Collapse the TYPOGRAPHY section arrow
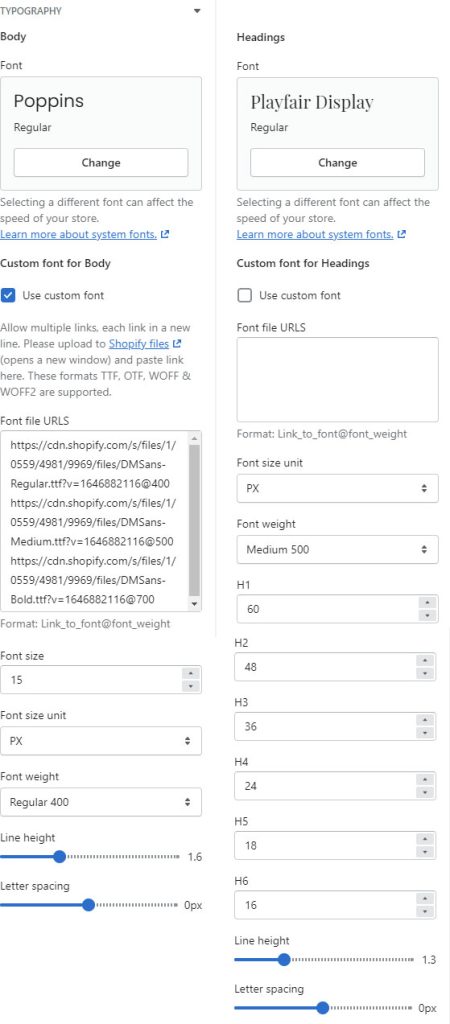Screen dimensions: 450x1024 pos(197,11)
